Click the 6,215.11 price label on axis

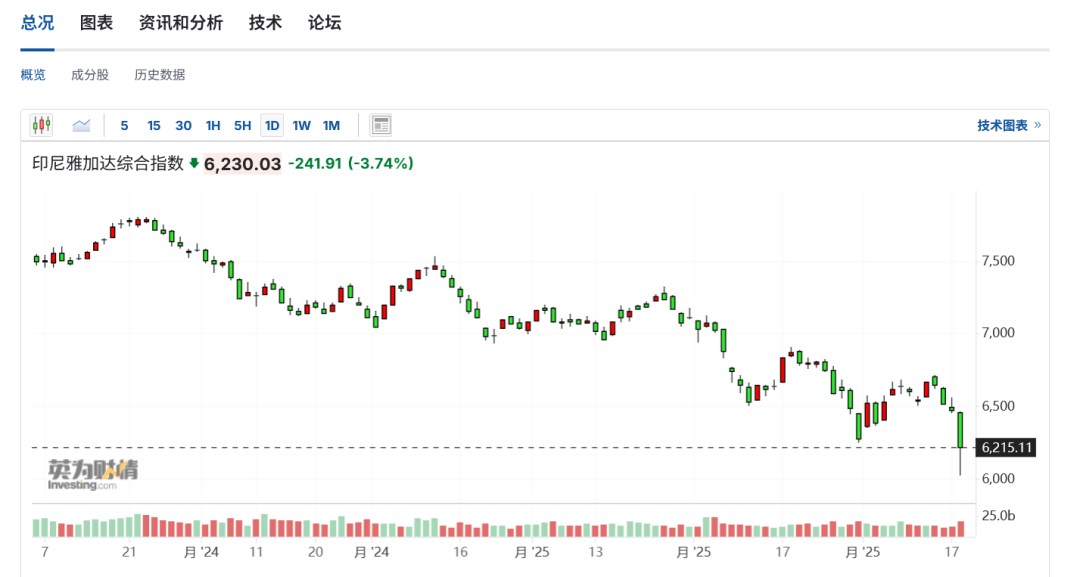1006,448
